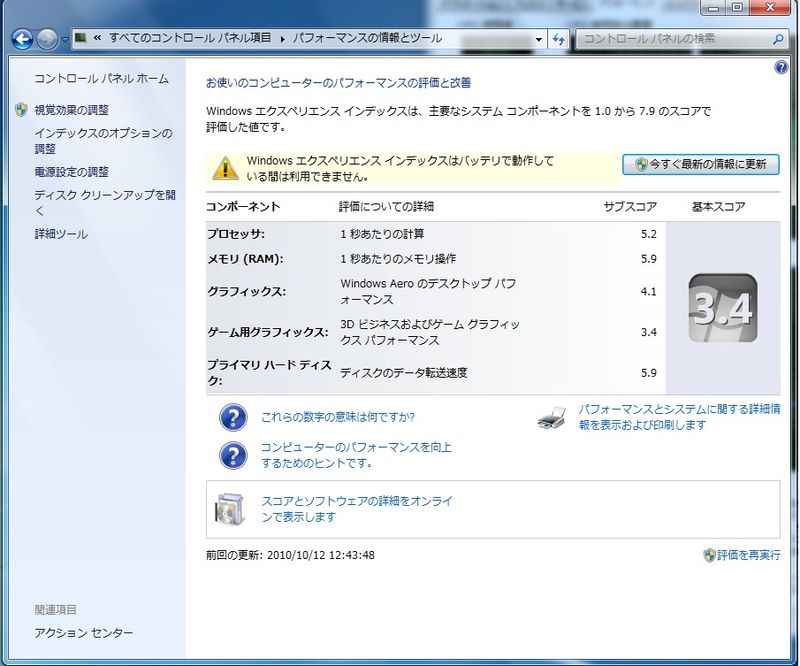The image size is (800, 666).
Task: Click the サブスコア column header
Action: [x=630, y=207]
